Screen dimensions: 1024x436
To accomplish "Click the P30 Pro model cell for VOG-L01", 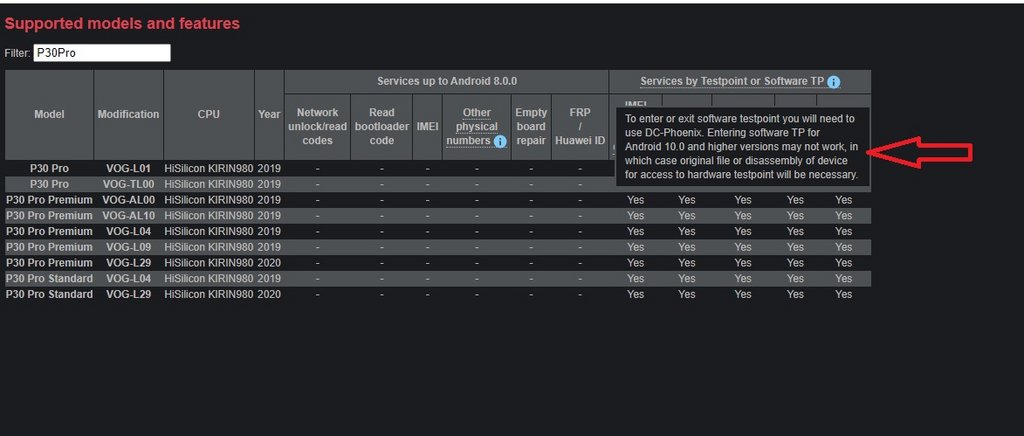I will 49,168.
